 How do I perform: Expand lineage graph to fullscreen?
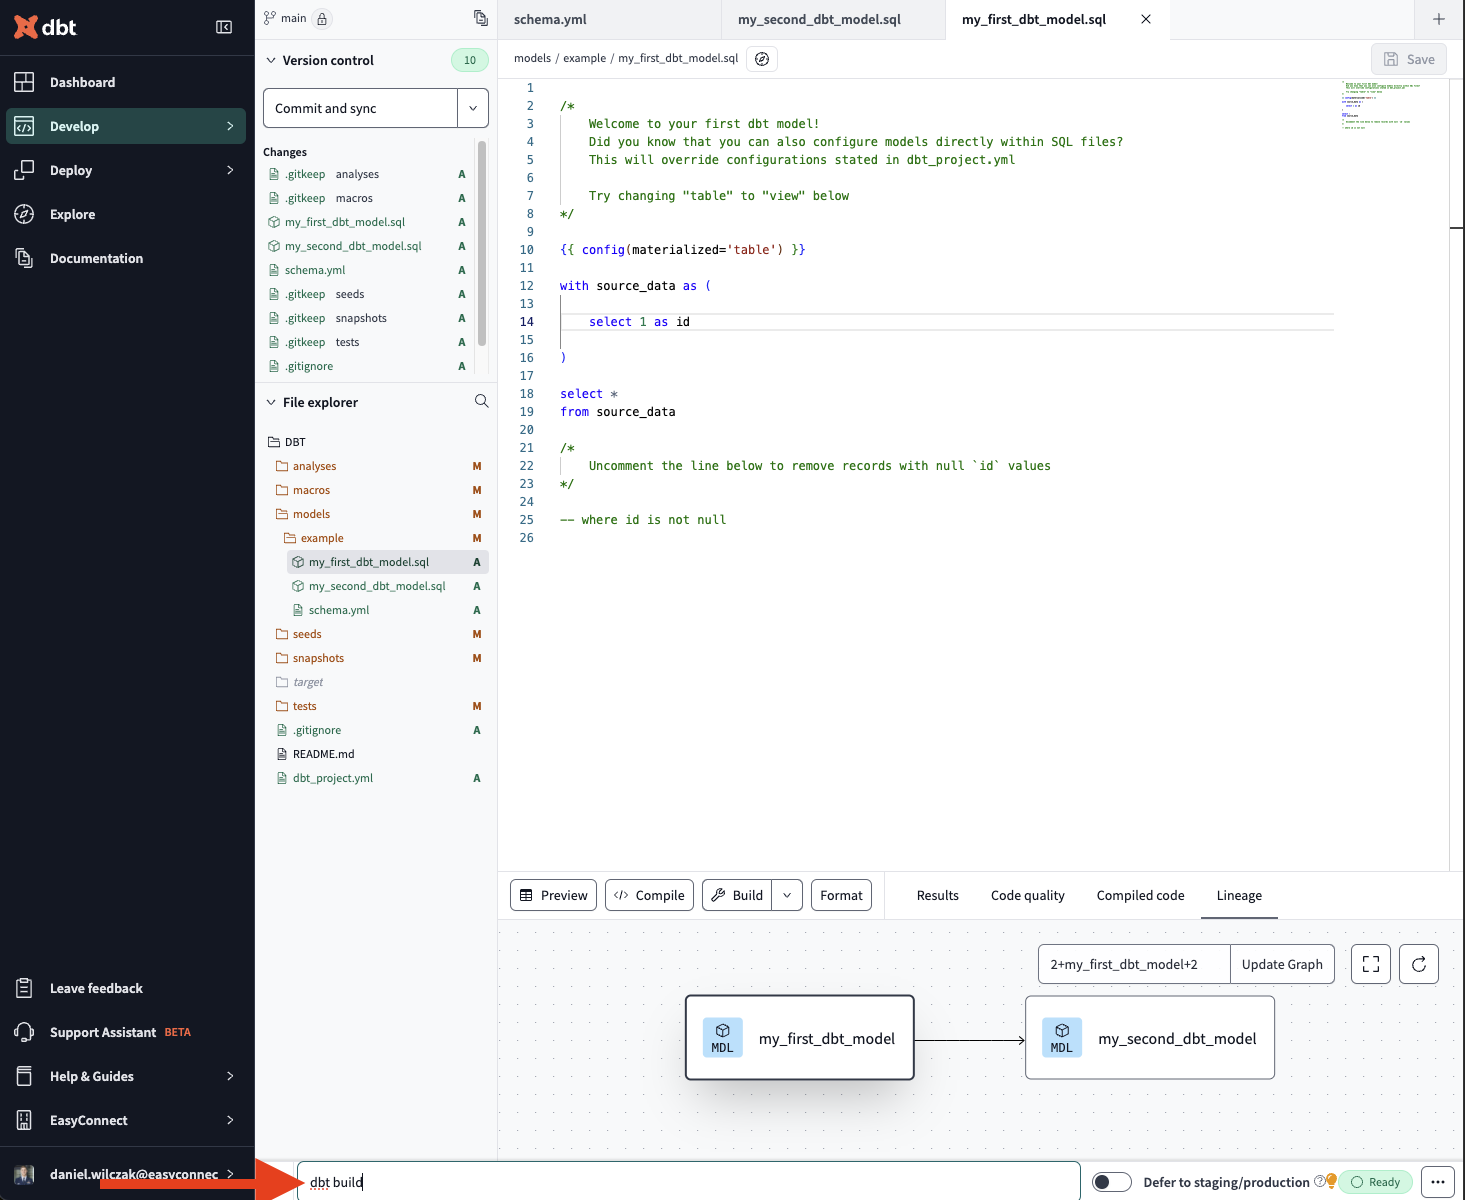click(1371, 964)
